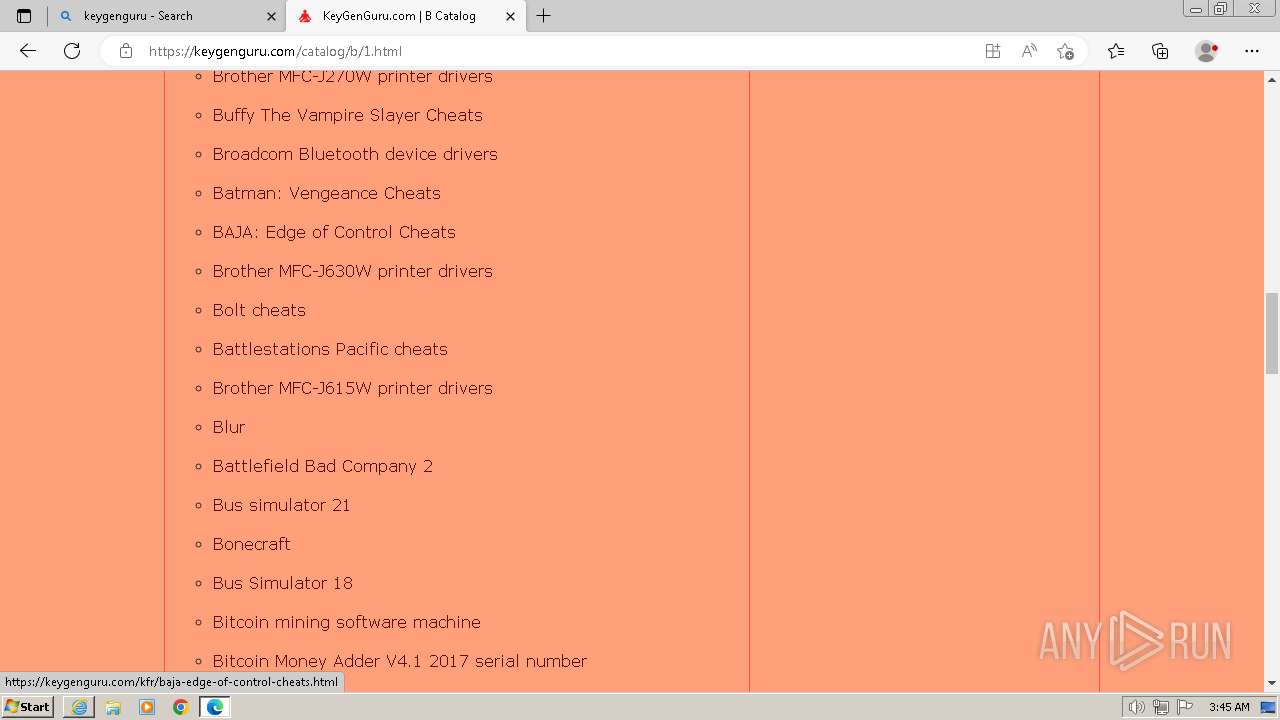Viewport: 1280px width, 720px height.
Task: Open the Windows Start menu
Action: (28, 707)
